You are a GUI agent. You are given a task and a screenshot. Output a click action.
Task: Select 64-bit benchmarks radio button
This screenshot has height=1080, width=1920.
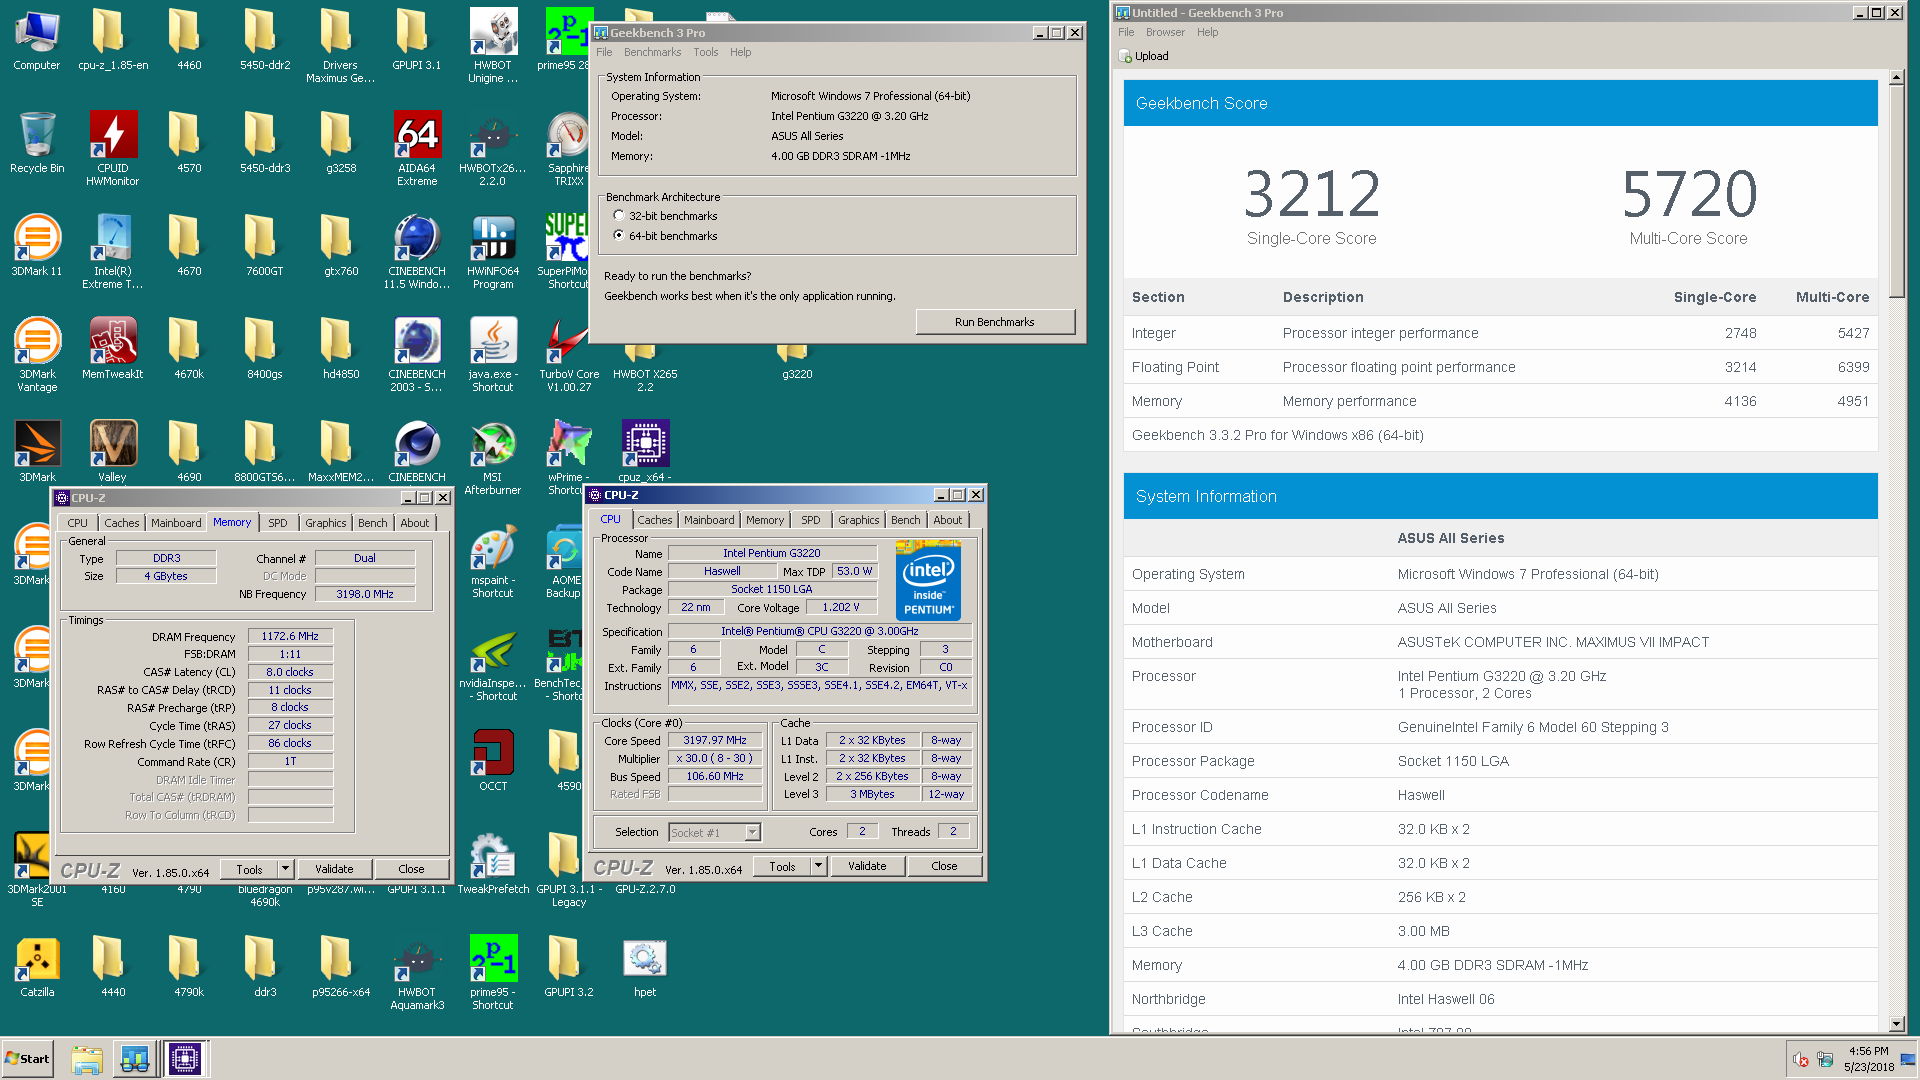click(x=619, y=236)
